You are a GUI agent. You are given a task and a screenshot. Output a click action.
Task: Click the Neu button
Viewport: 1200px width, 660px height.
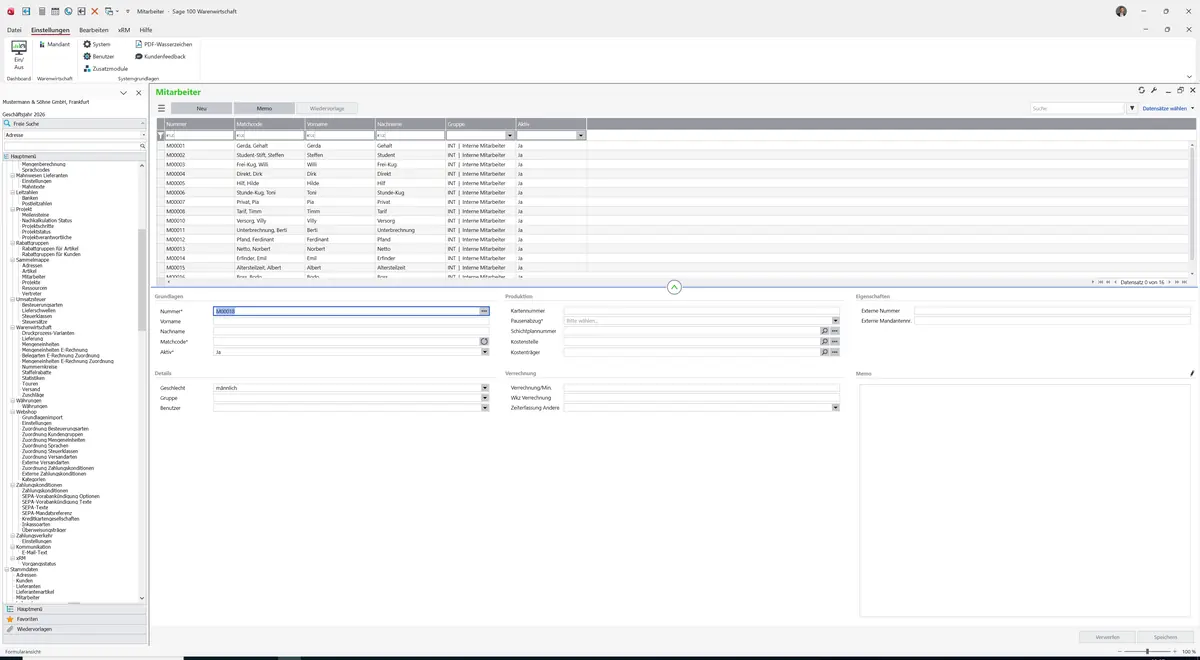[201, 108]
